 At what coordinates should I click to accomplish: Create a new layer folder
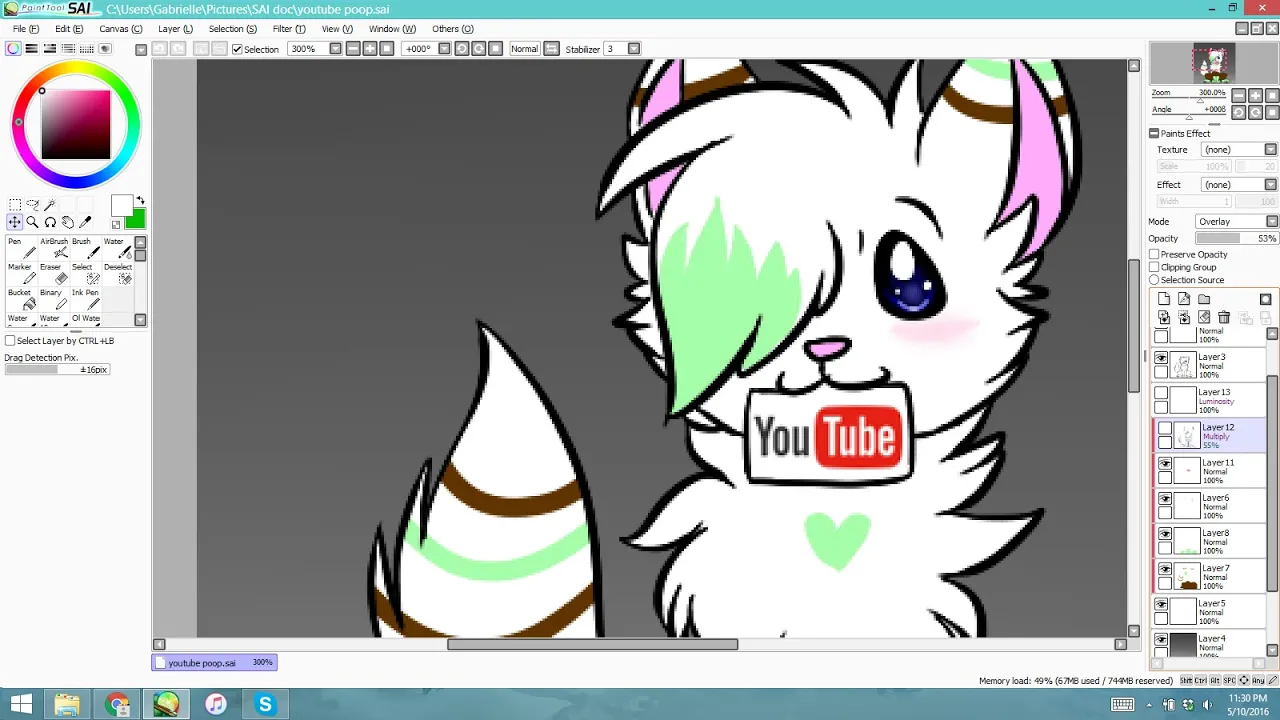(1204, 299)
